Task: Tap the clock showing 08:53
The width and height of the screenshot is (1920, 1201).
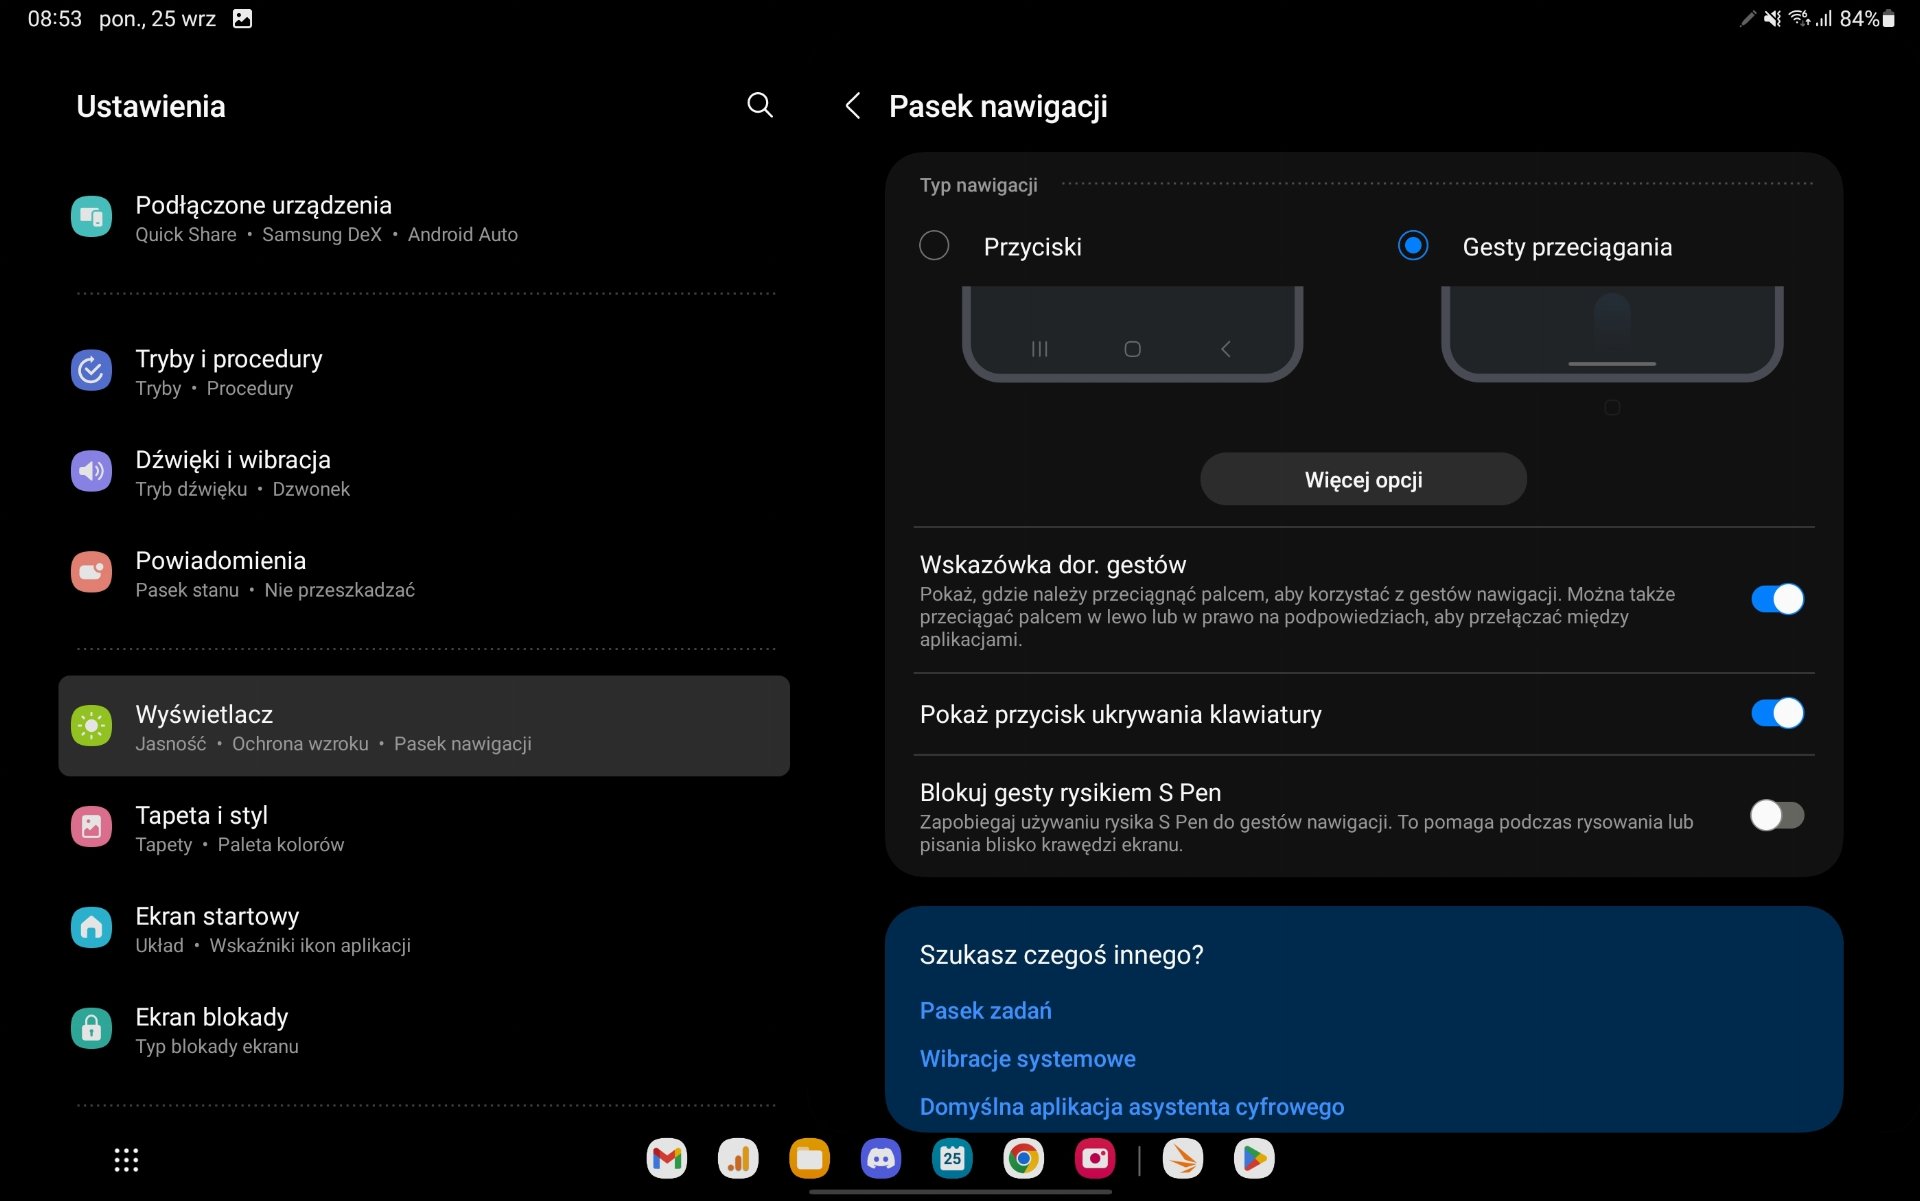Action: click(x=54, y=18)
